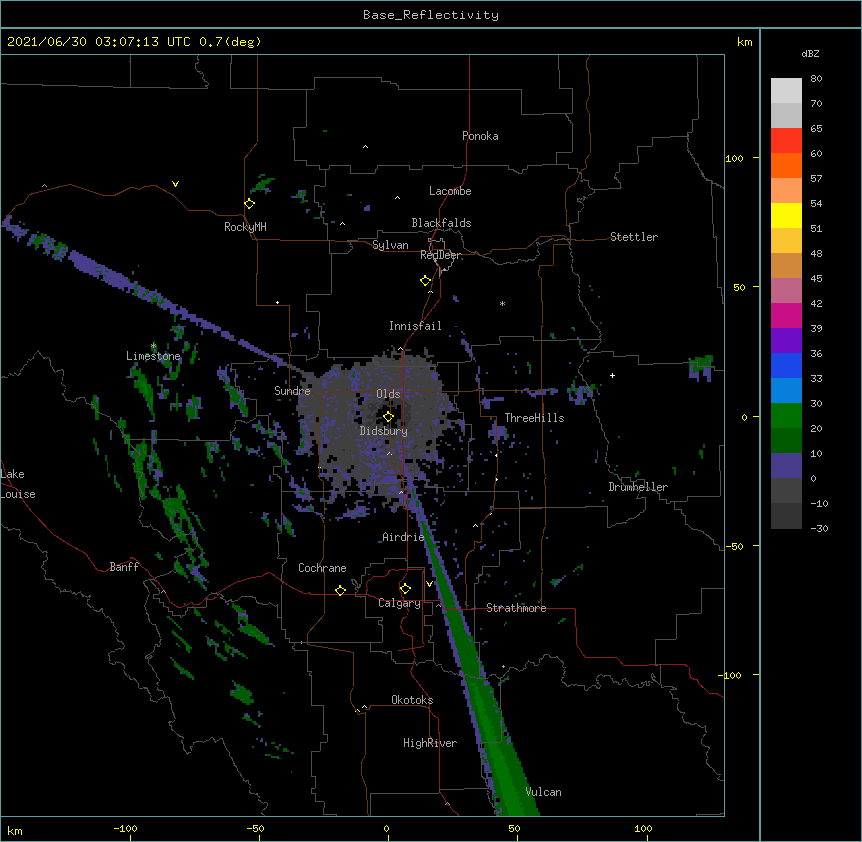Click the Stettler city label
The width and height of the screenshot is (862, 842).
point(634,237)
